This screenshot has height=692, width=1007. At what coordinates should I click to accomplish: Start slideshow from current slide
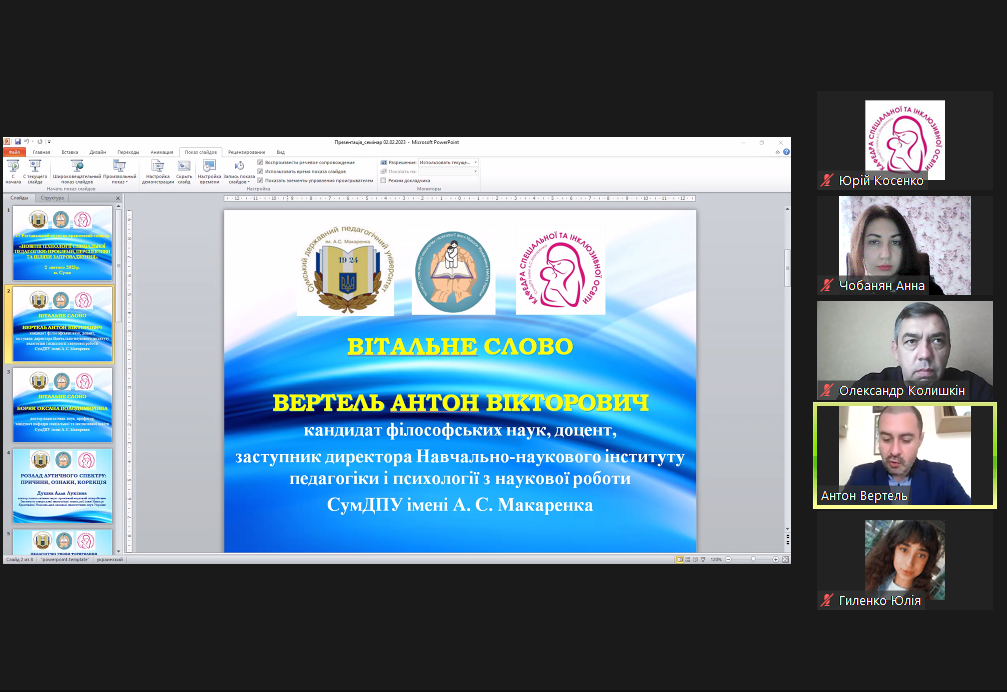[35, 168]
